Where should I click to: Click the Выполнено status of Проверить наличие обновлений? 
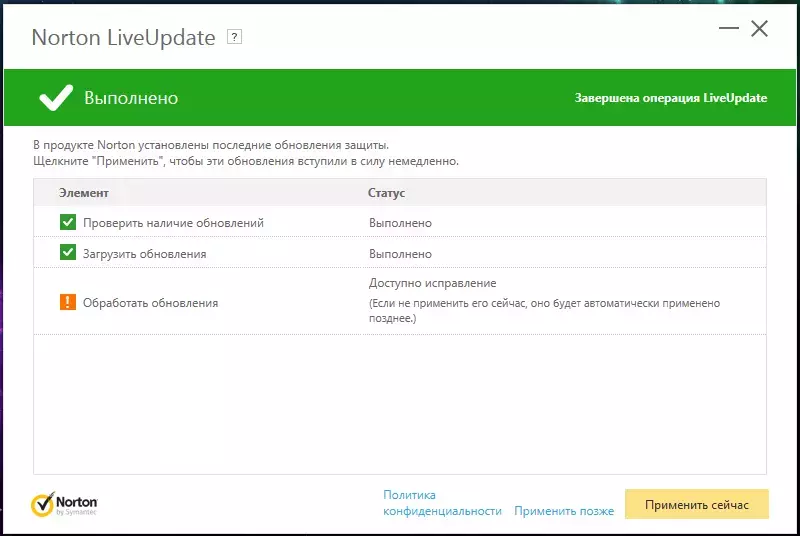[400, 223]
